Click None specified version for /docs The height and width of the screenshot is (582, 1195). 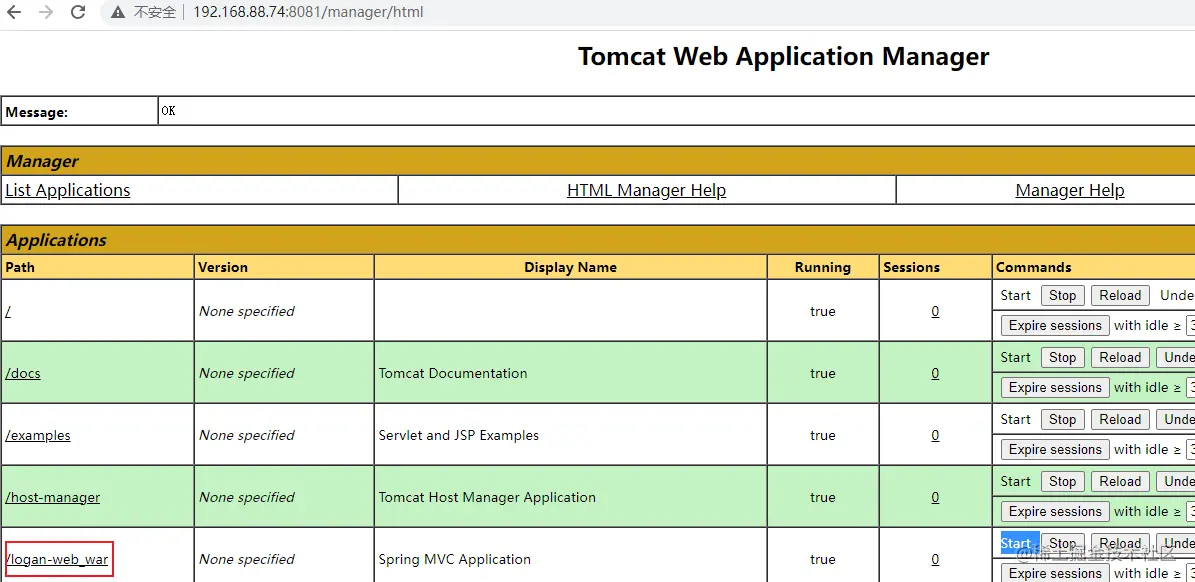coord(247,373)
